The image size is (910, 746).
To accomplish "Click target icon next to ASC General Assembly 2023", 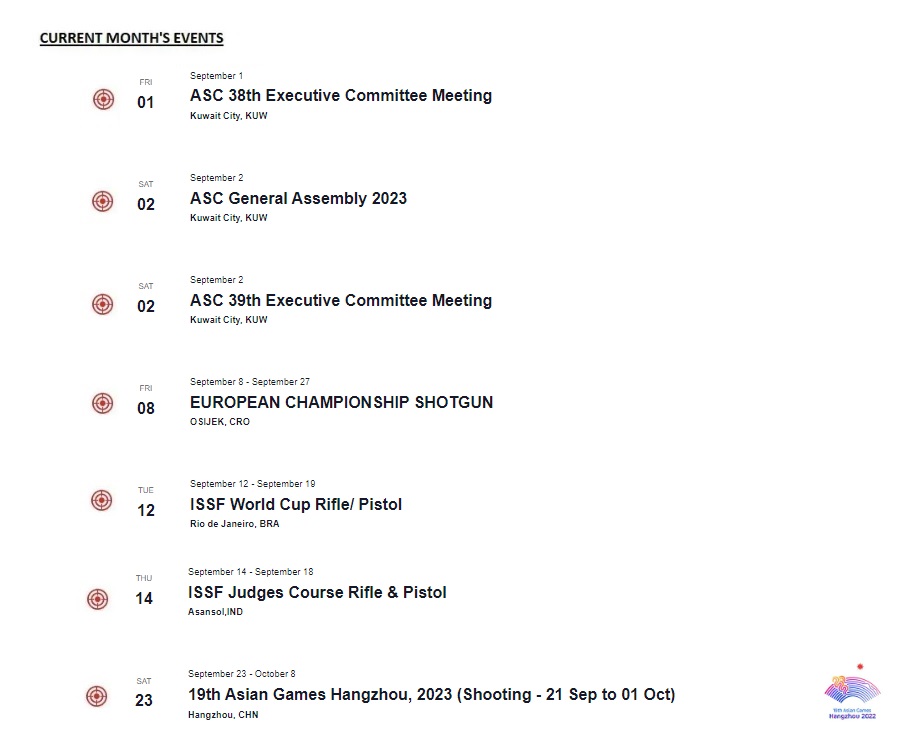I will (103, 201).
